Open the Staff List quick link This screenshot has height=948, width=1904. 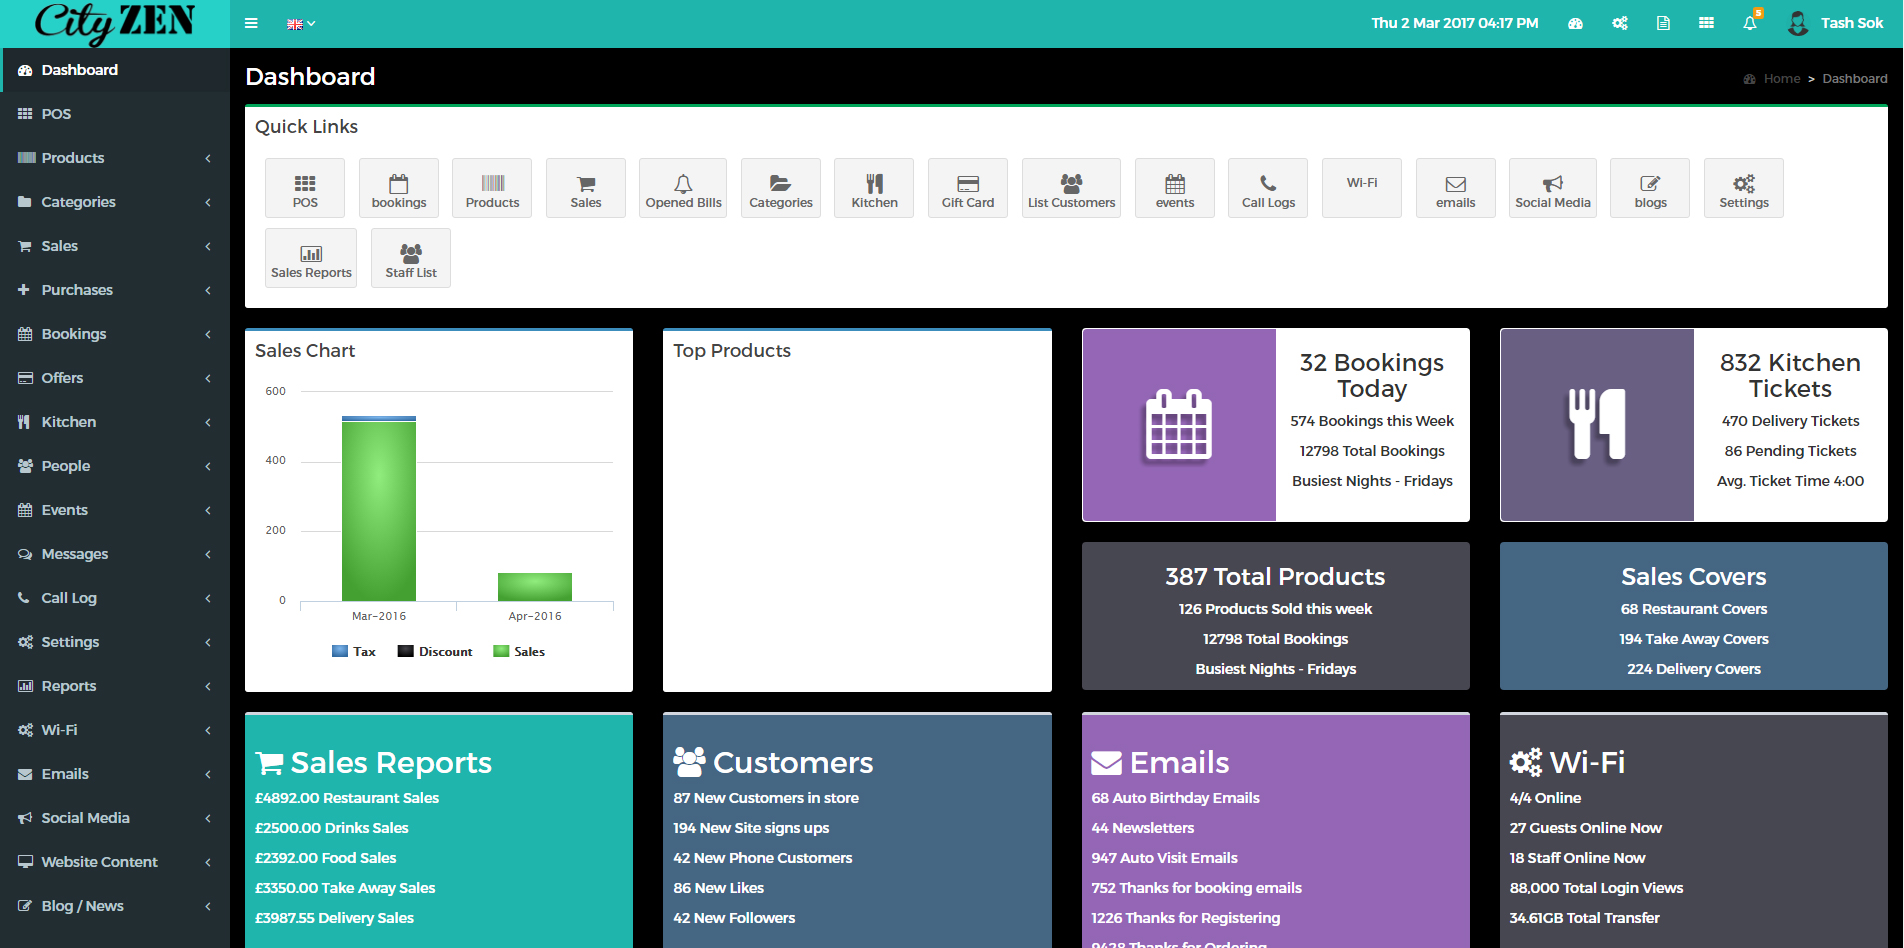pos(410,258)
